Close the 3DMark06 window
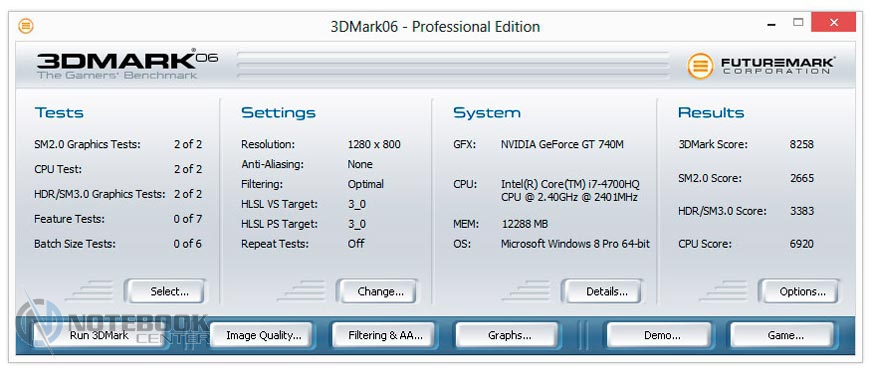Viewport: 870px width, 370px height. pyautogui.click(x=833, y=23)
